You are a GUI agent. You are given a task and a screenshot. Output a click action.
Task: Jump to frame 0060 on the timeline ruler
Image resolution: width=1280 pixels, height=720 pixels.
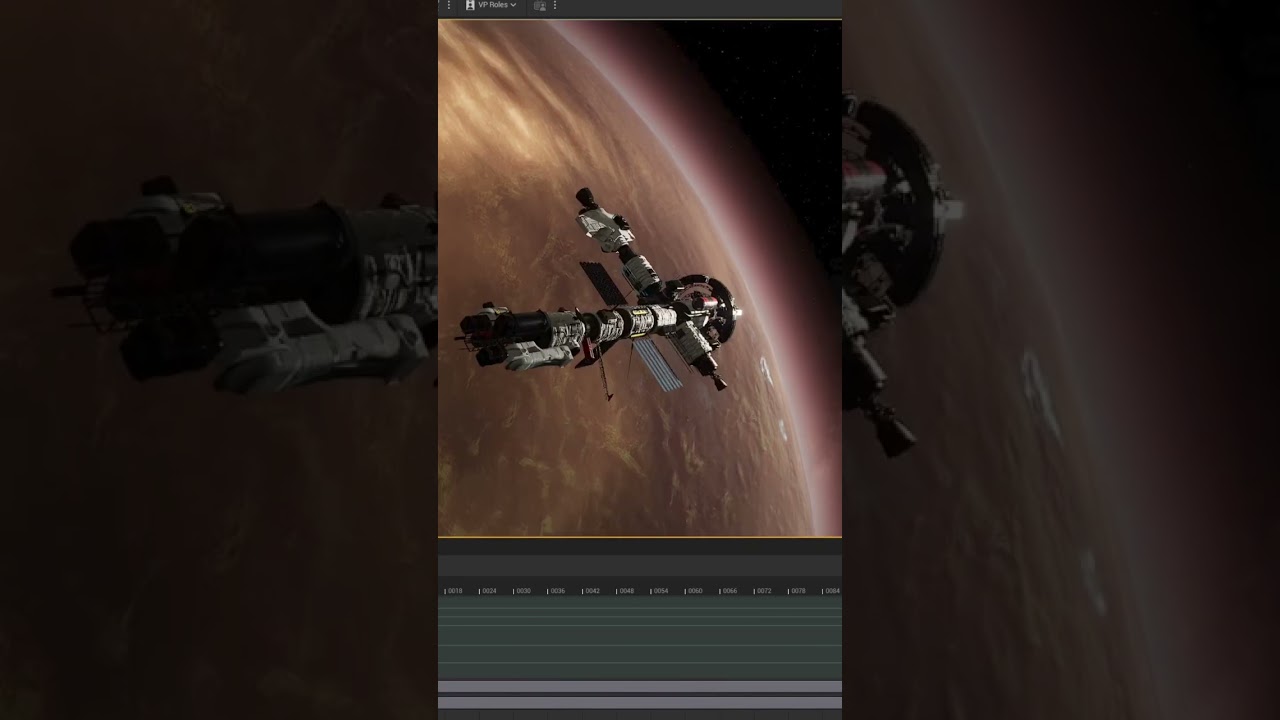tap(695, 591)
